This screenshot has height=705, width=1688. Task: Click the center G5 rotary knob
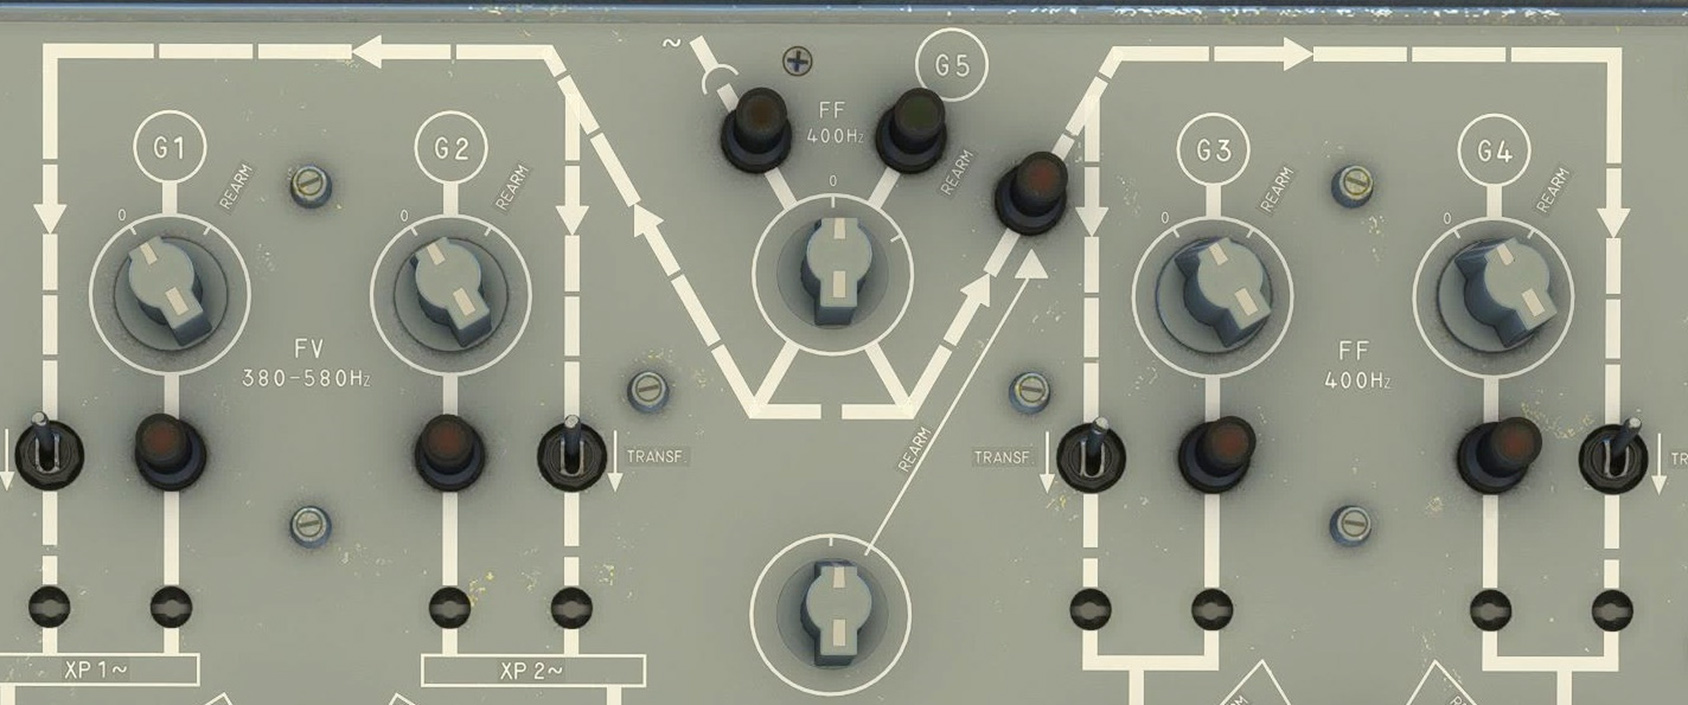tap(831, 274)
